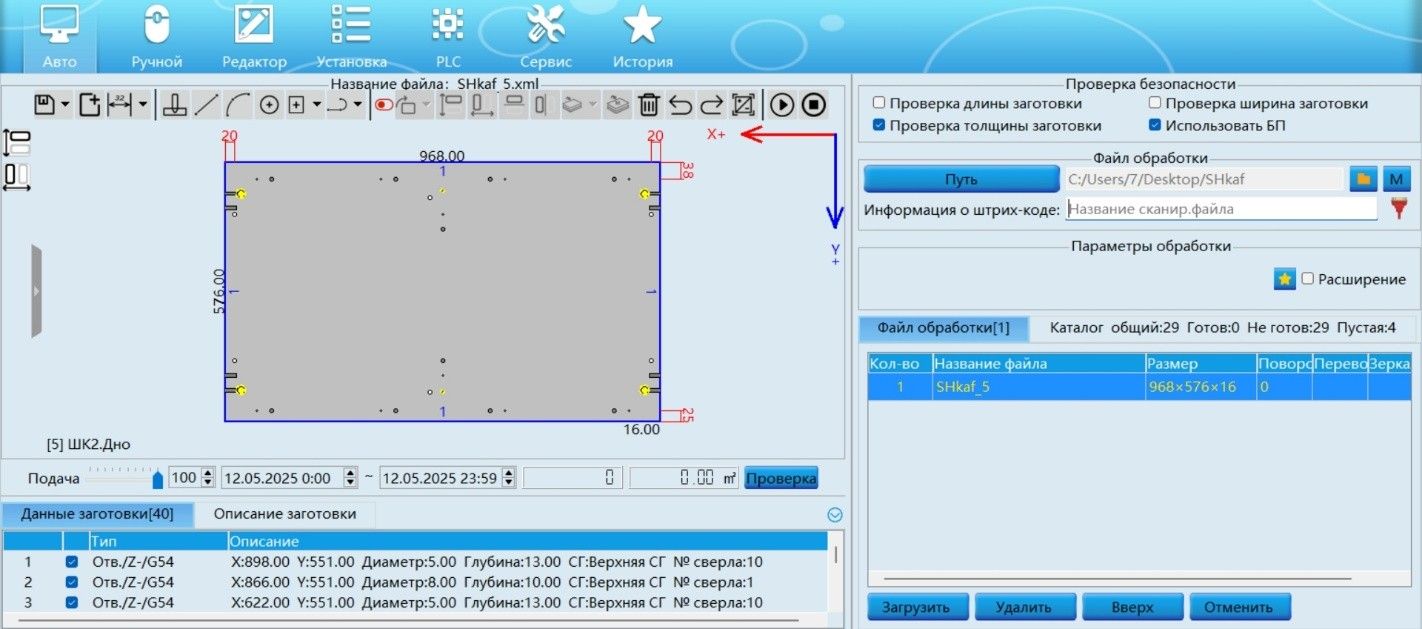The height and width of the screenshot is (629, 1422).
Task: Click the end date 12.05.2025 23:59 spinner
Action: (x=510, y=478)
